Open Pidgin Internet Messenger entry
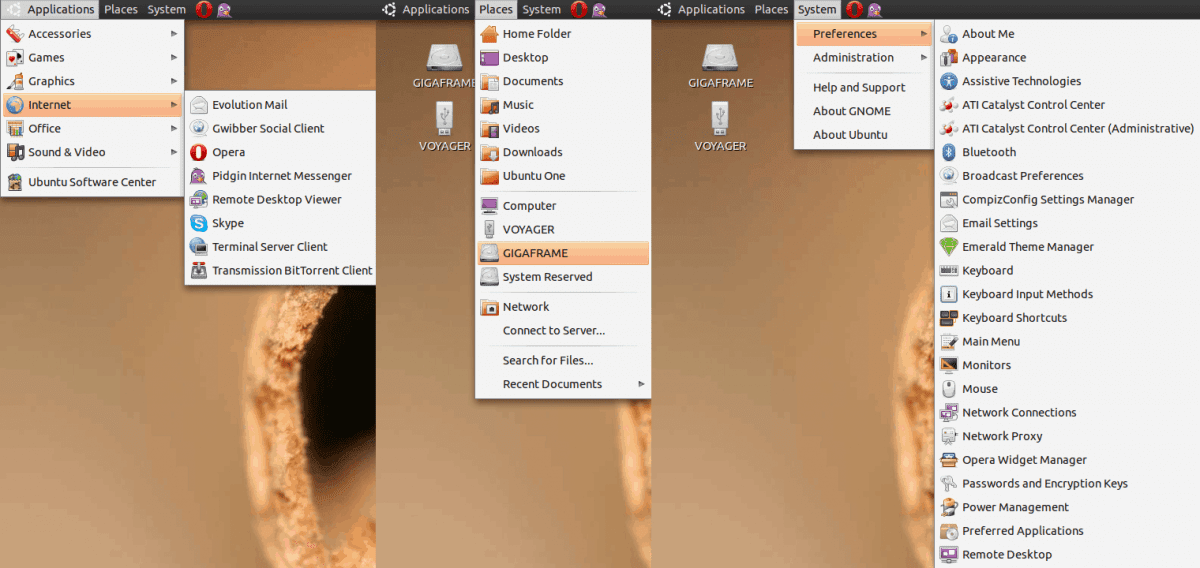Viewport: 1200px width, 568px height. point(281,176)
